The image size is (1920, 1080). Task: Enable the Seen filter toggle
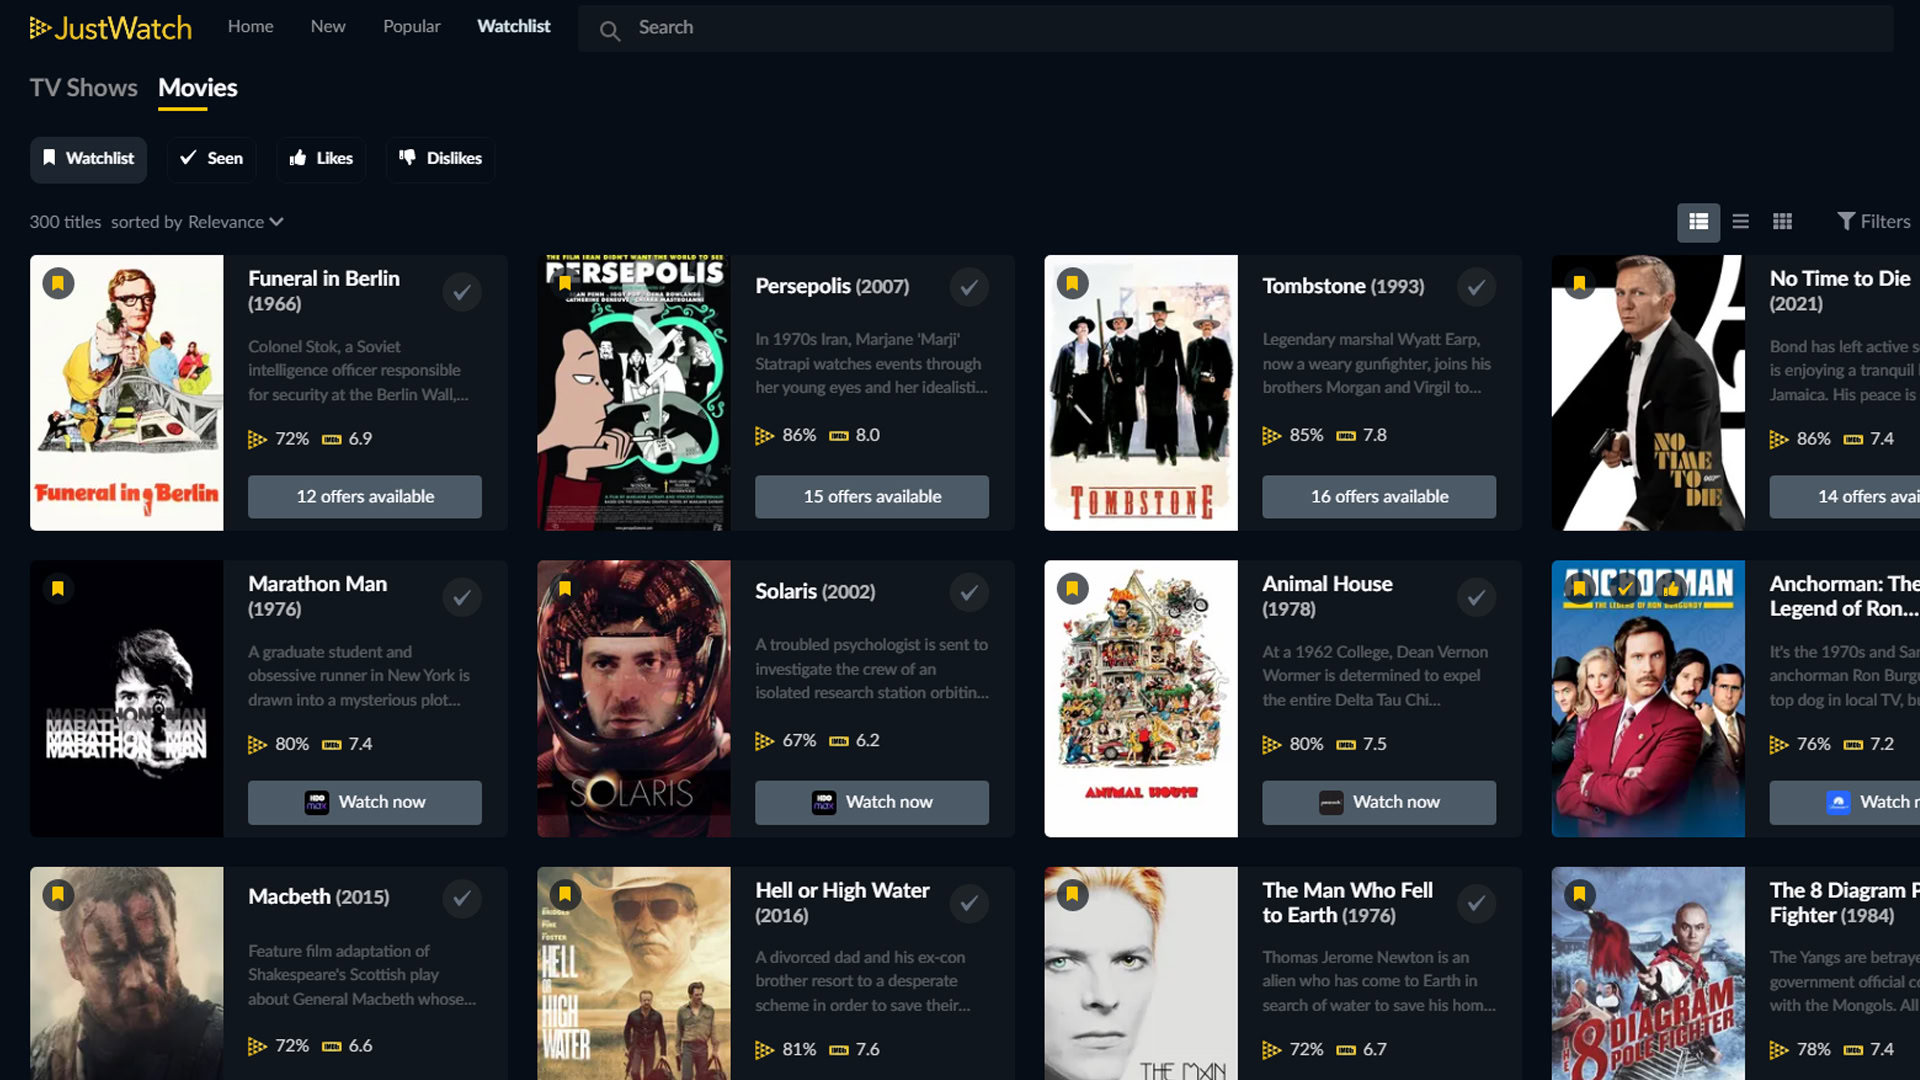click(x=212, y=157)
